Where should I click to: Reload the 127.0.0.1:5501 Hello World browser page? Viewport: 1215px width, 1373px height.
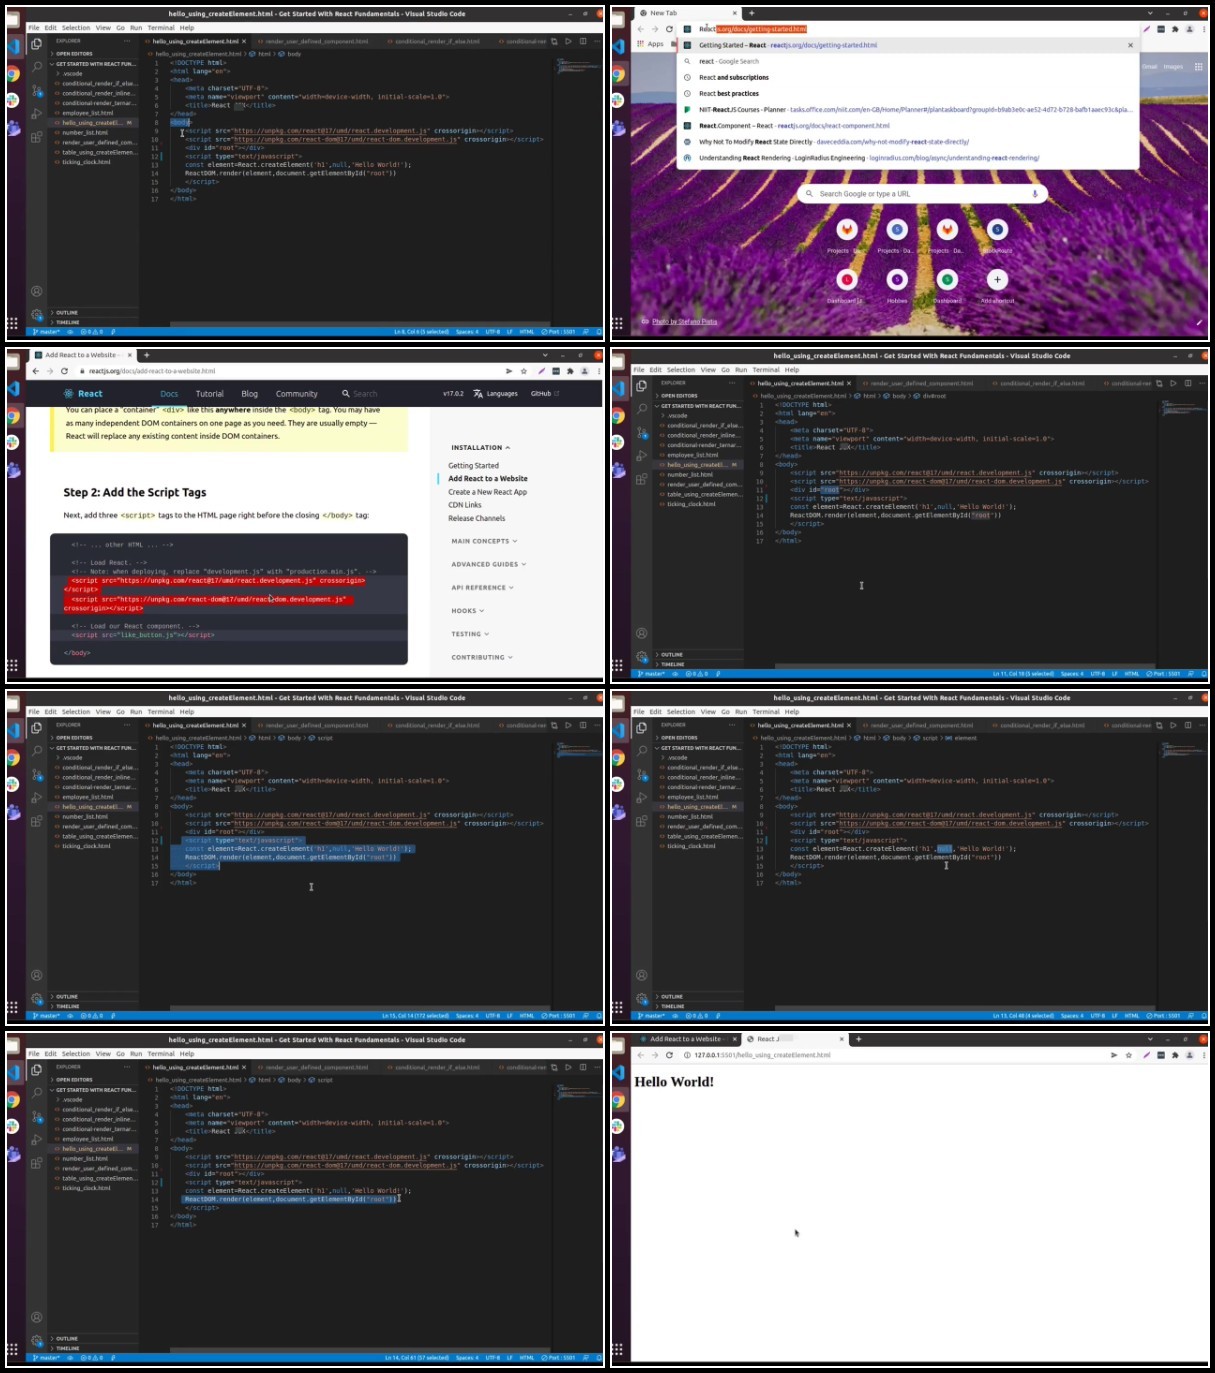(x=669, y=1055)
